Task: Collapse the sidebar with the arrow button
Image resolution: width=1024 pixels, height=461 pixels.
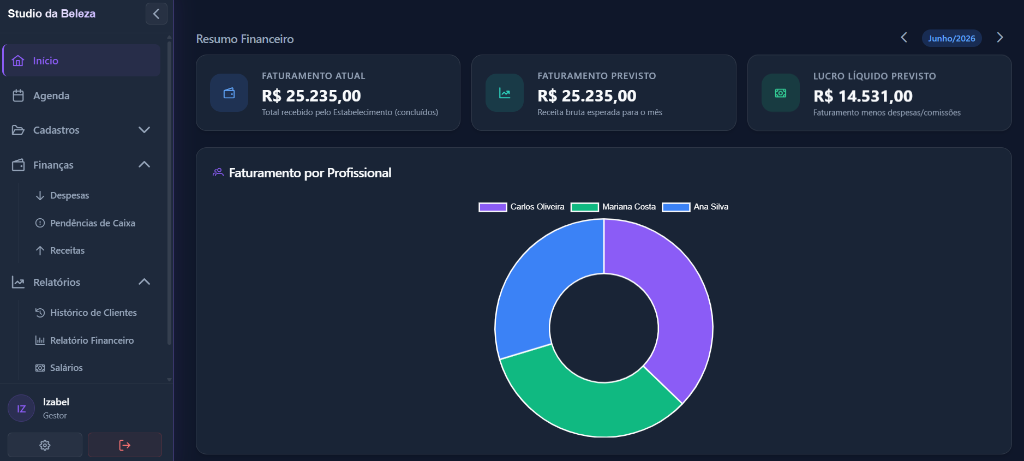Action: (x=157, y=14)
